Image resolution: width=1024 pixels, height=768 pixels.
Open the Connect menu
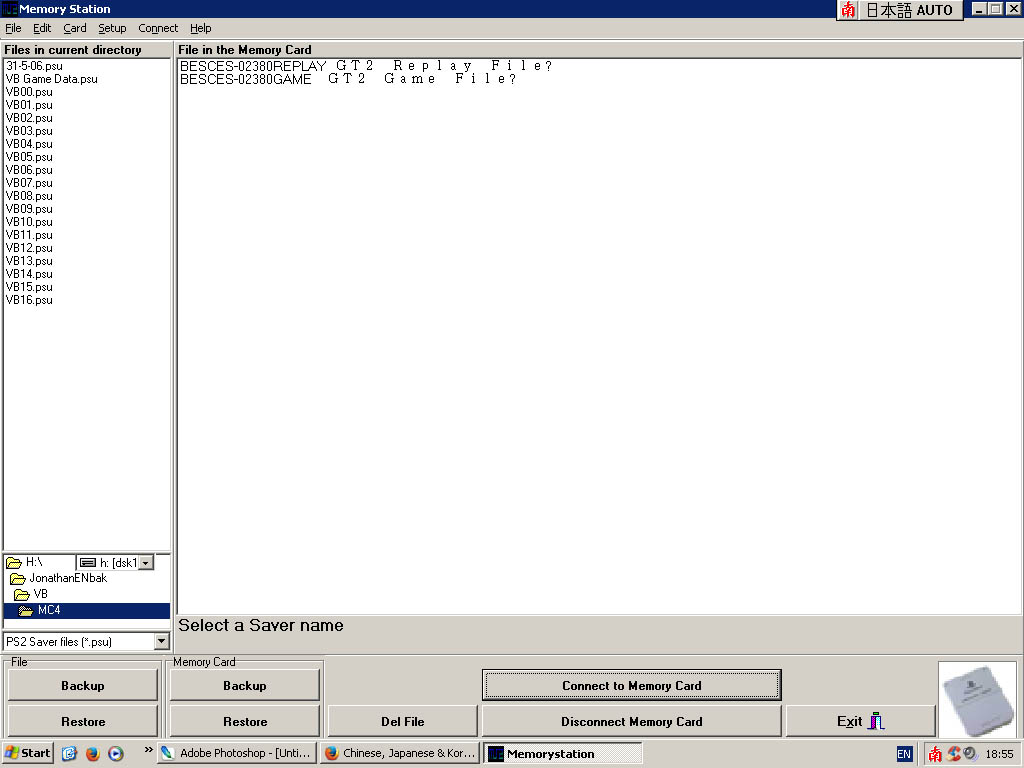coord(158,28)
